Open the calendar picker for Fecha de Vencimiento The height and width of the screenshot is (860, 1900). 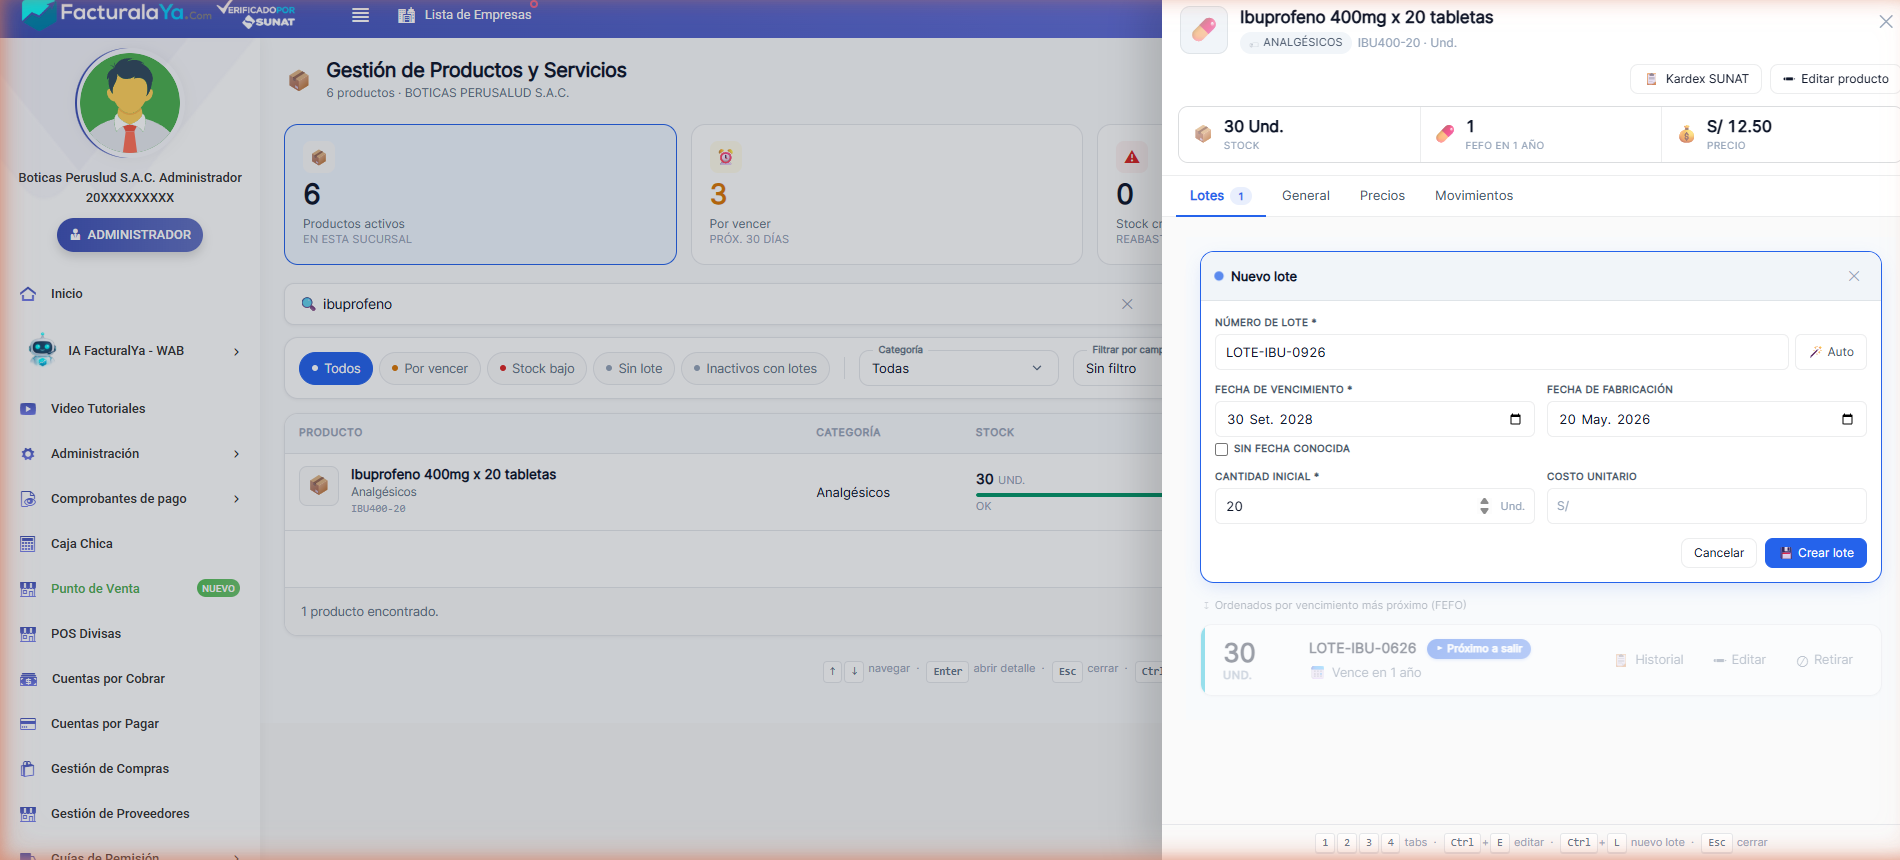pos(1515,419)
